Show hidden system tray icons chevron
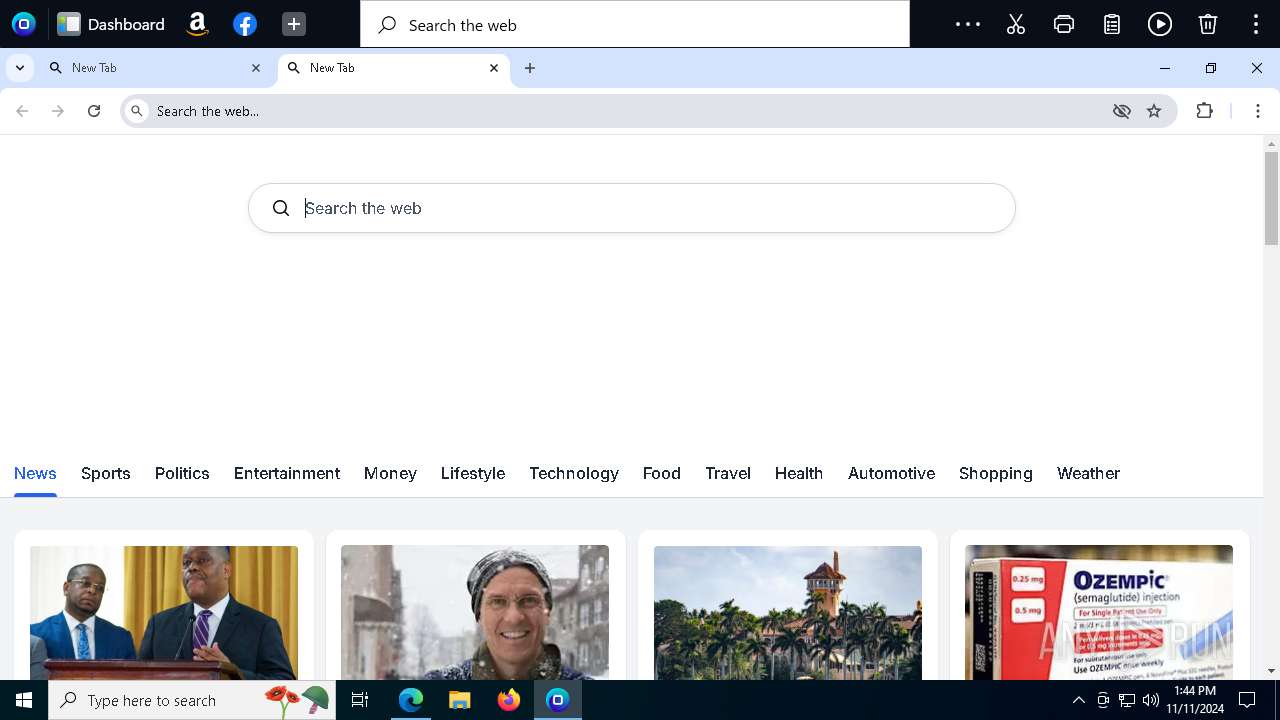This screenshot has width=1280, height=720. click(x=1078, y=700)
